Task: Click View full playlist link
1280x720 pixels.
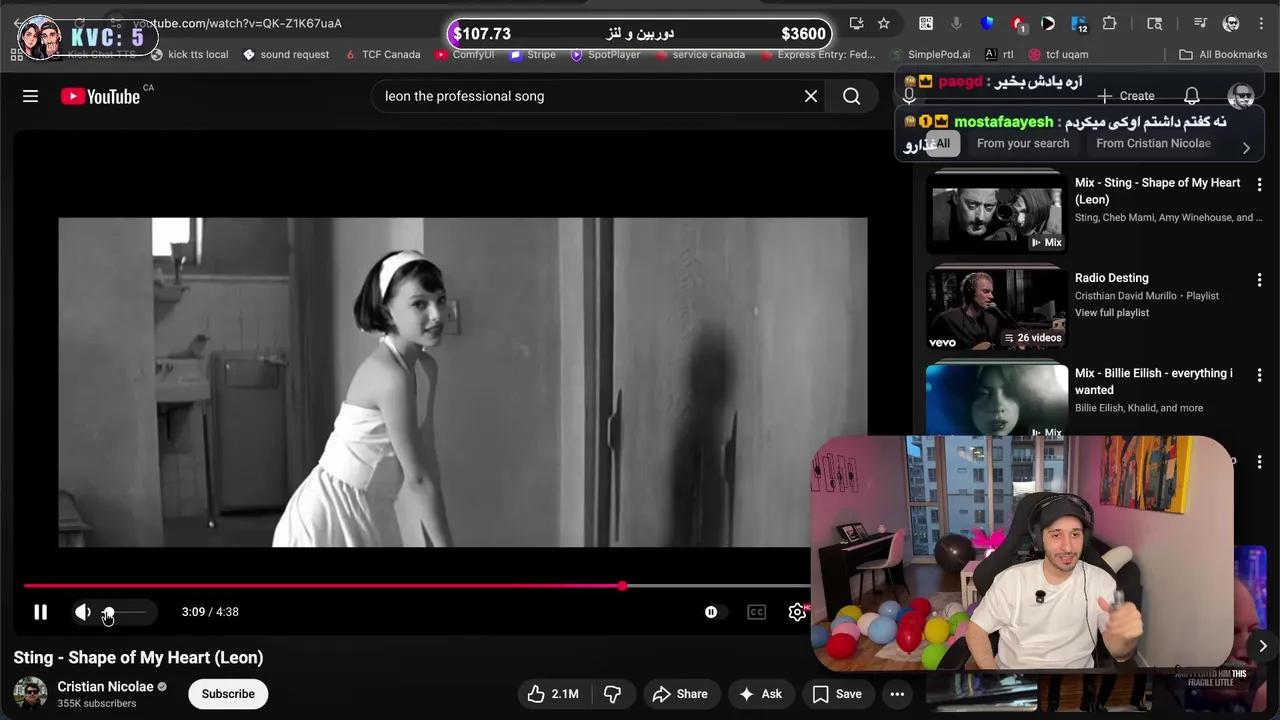Action: [x=1111, y=313]
